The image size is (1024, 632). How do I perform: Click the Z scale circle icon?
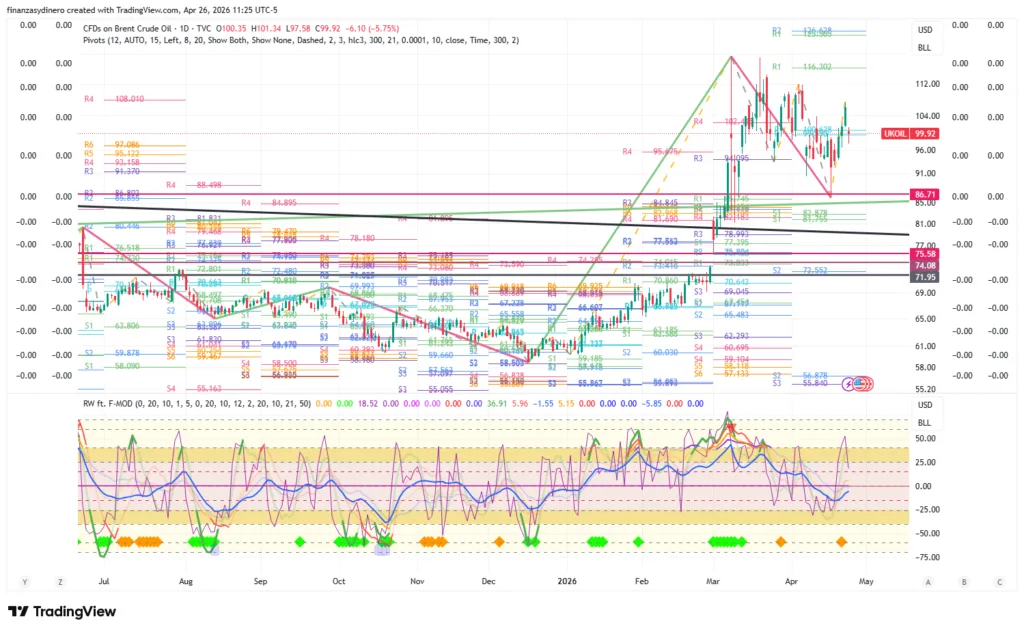point(59,580)
